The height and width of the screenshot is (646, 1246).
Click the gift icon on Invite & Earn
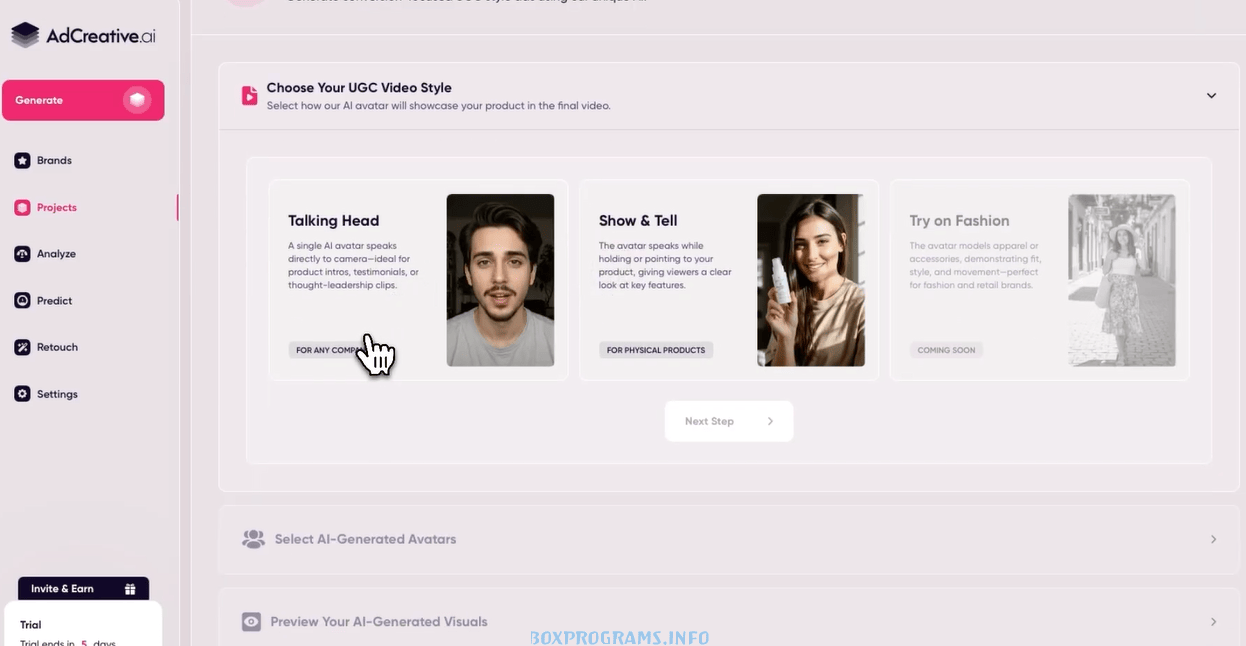(130, 589)
